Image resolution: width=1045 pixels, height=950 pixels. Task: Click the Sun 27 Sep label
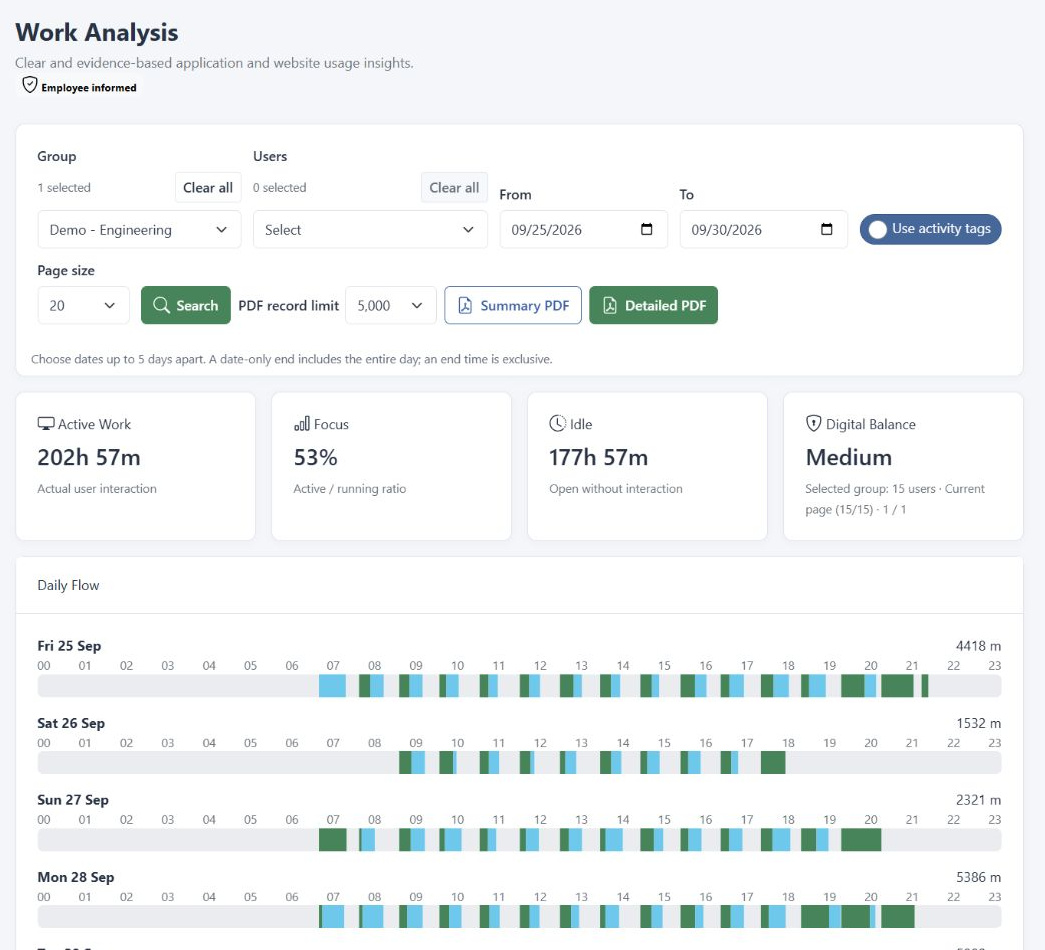(73, 800)
